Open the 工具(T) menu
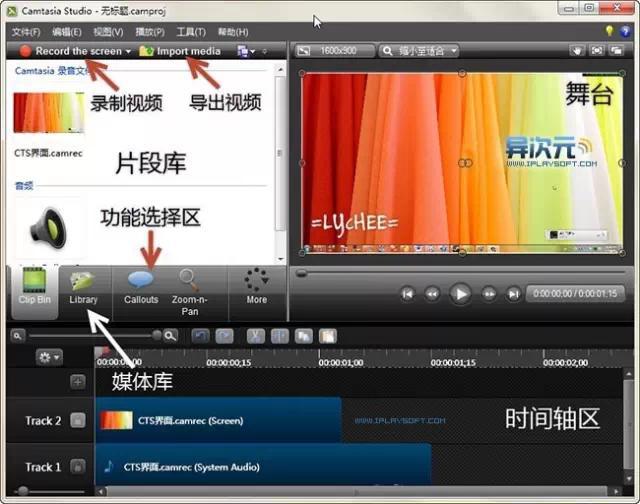Viewport: 640px width, 504px height. (x=191, y=32)
